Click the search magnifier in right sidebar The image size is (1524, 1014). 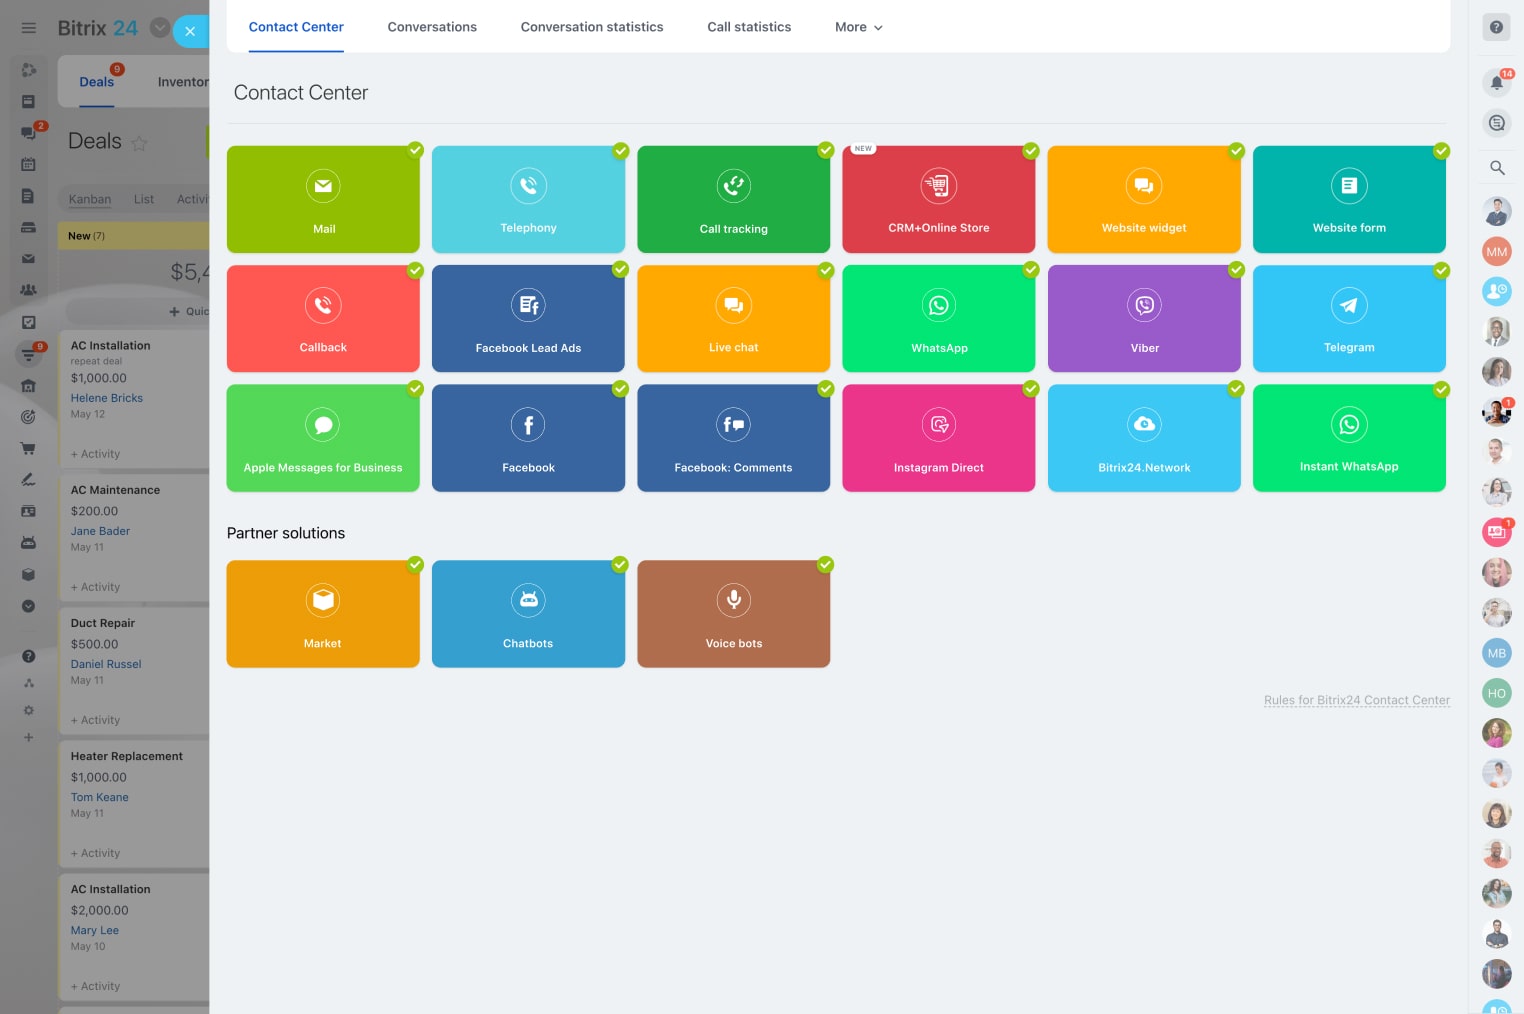pyautogui.click(x=1496, y=168)
